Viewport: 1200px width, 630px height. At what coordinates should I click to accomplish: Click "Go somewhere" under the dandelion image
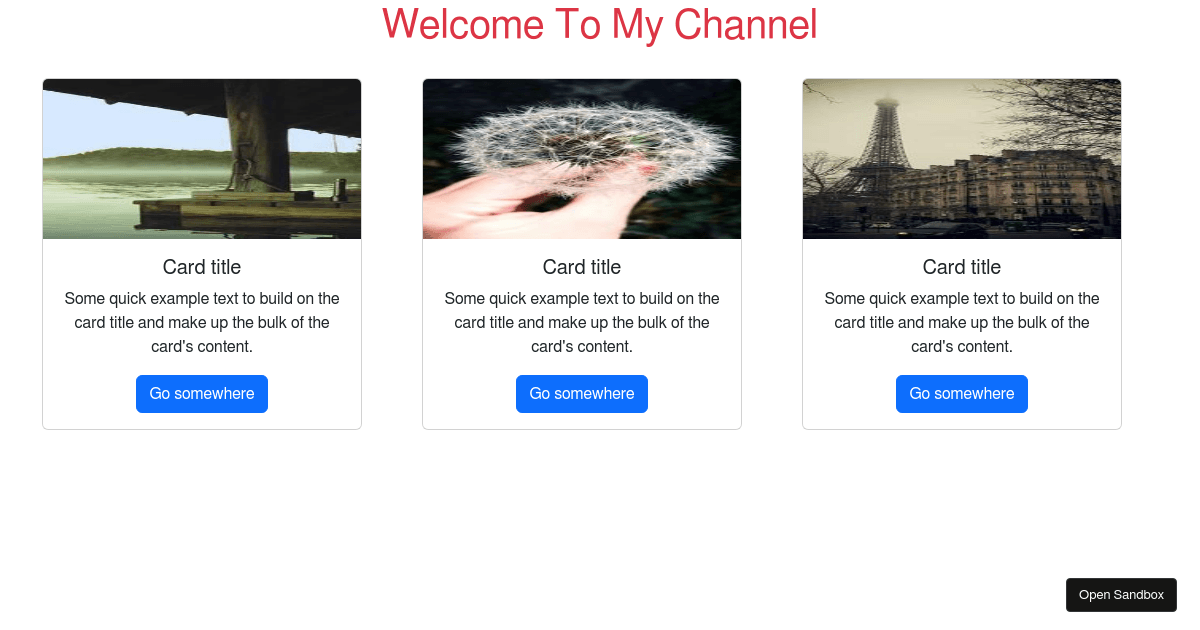(x=582, y=394)
